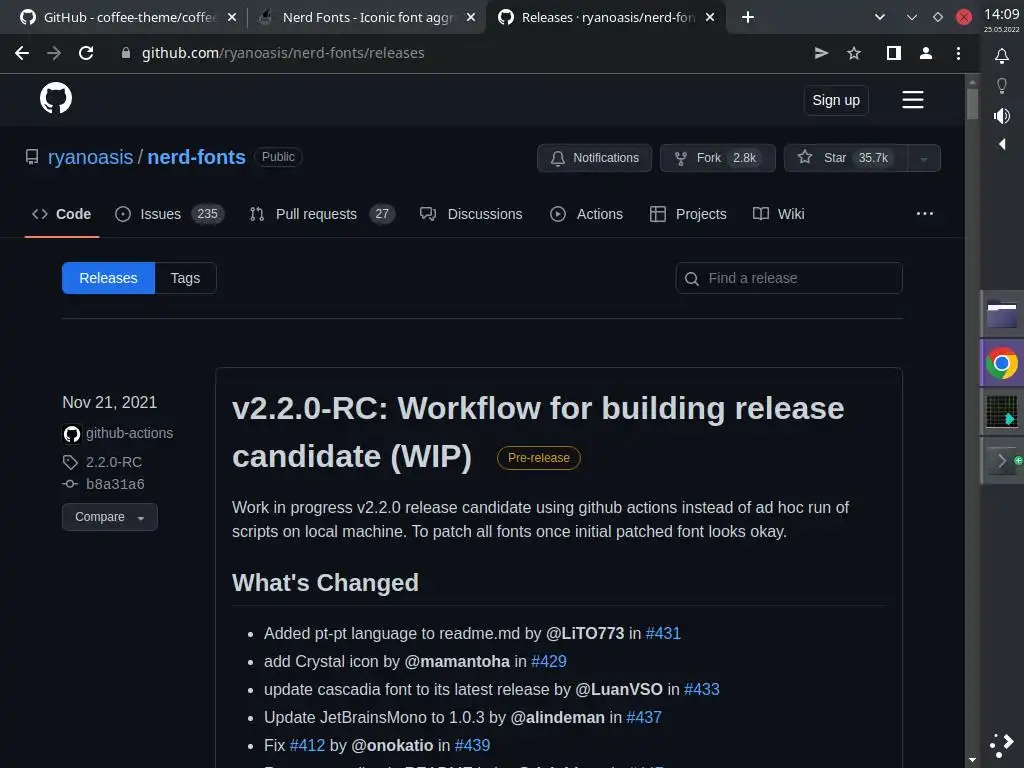Open @LiTO773 user profile
This screenshot has height=768, width=1024.
(x=585, y=633)
